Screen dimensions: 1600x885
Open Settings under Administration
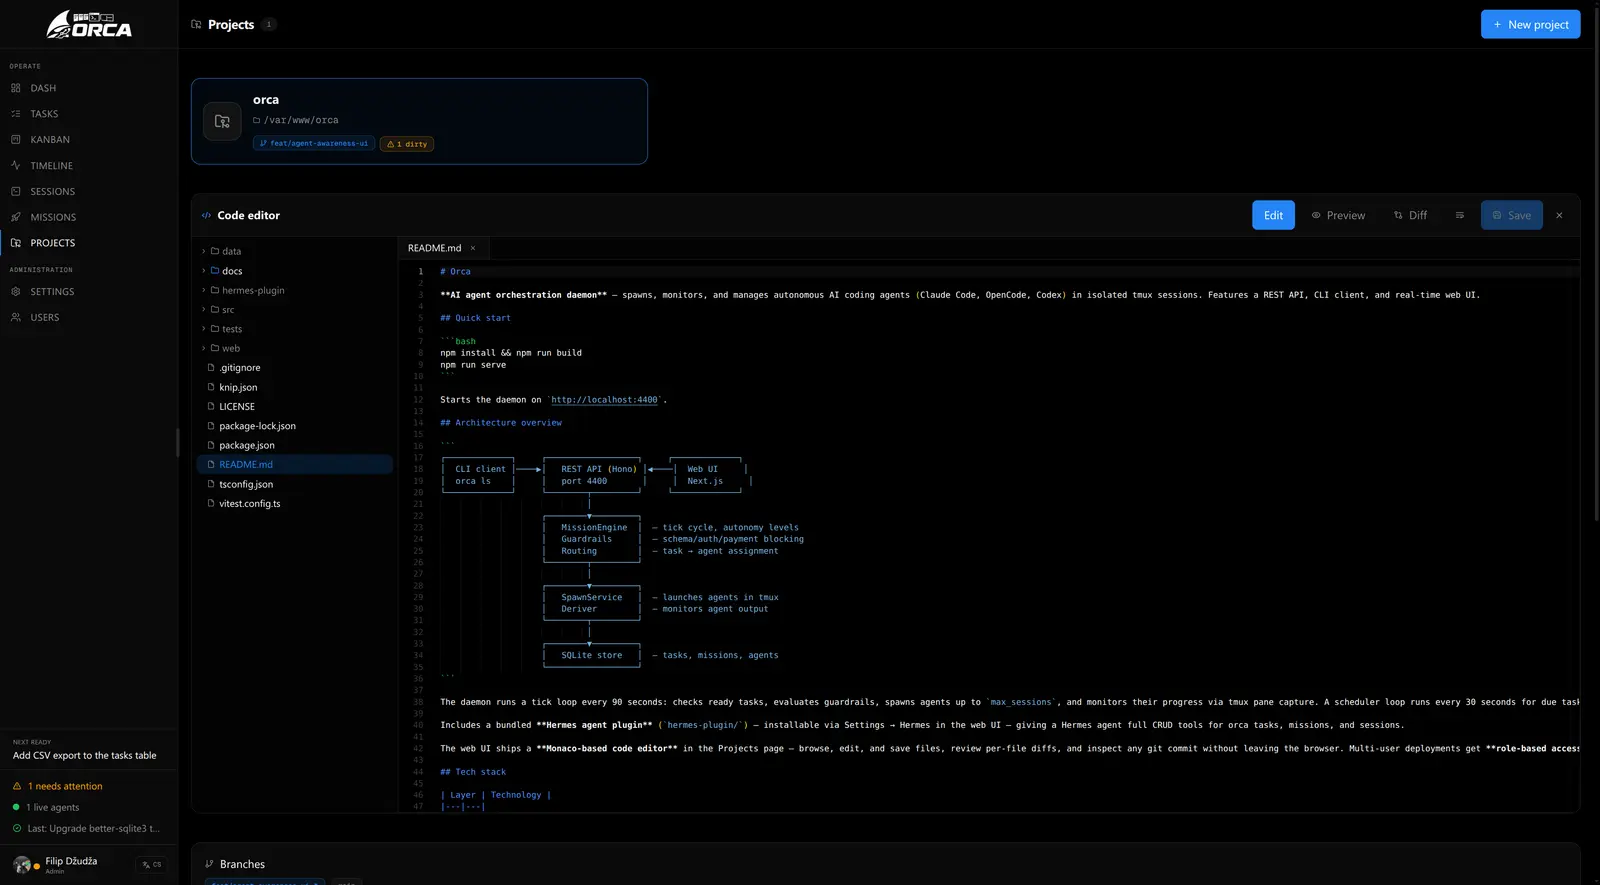tap(89, 292)
